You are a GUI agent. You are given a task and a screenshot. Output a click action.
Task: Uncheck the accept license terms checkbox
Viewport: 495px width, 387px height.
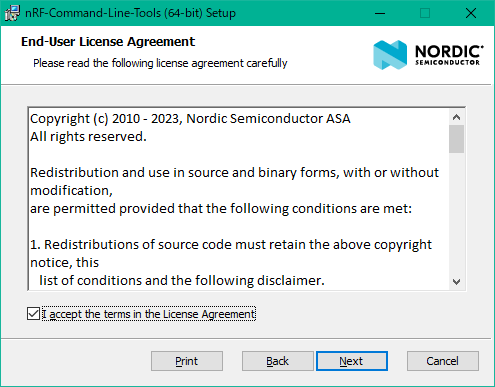[33, 314]
